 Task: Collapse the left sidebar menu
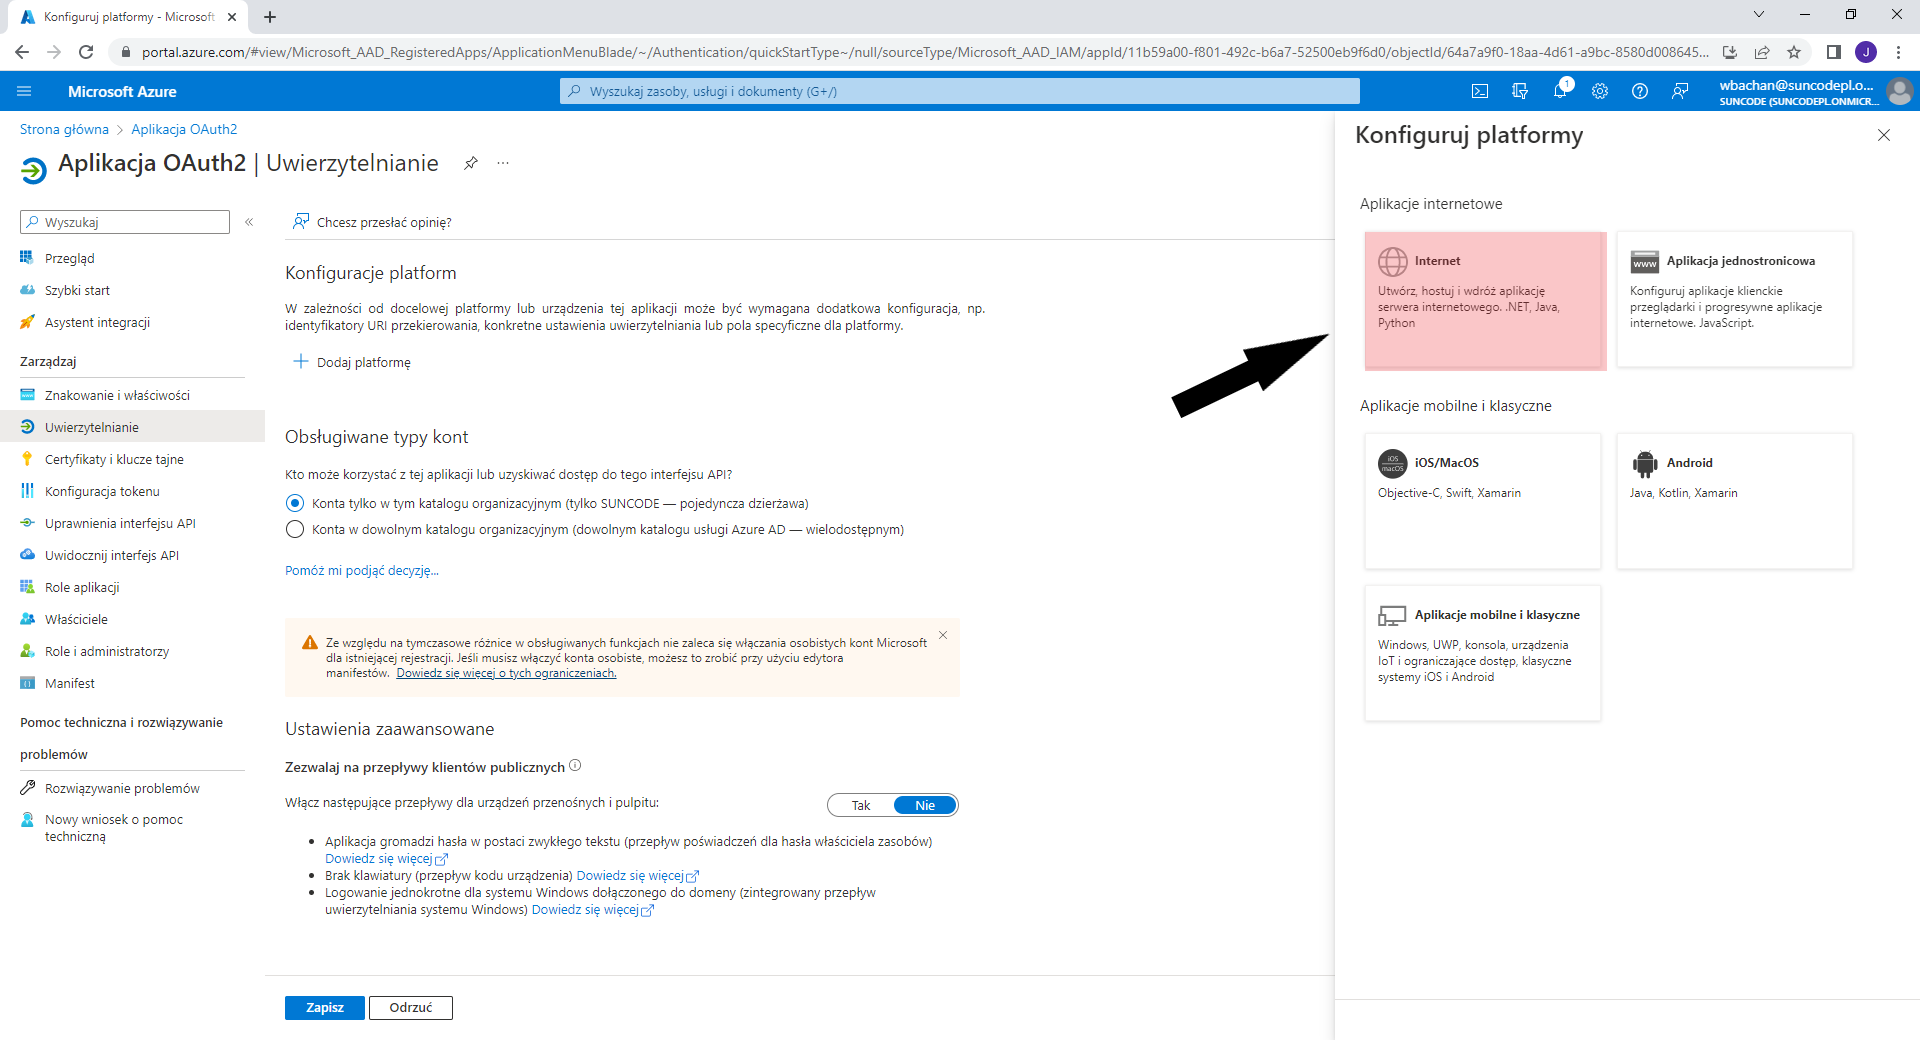(249, 222)
